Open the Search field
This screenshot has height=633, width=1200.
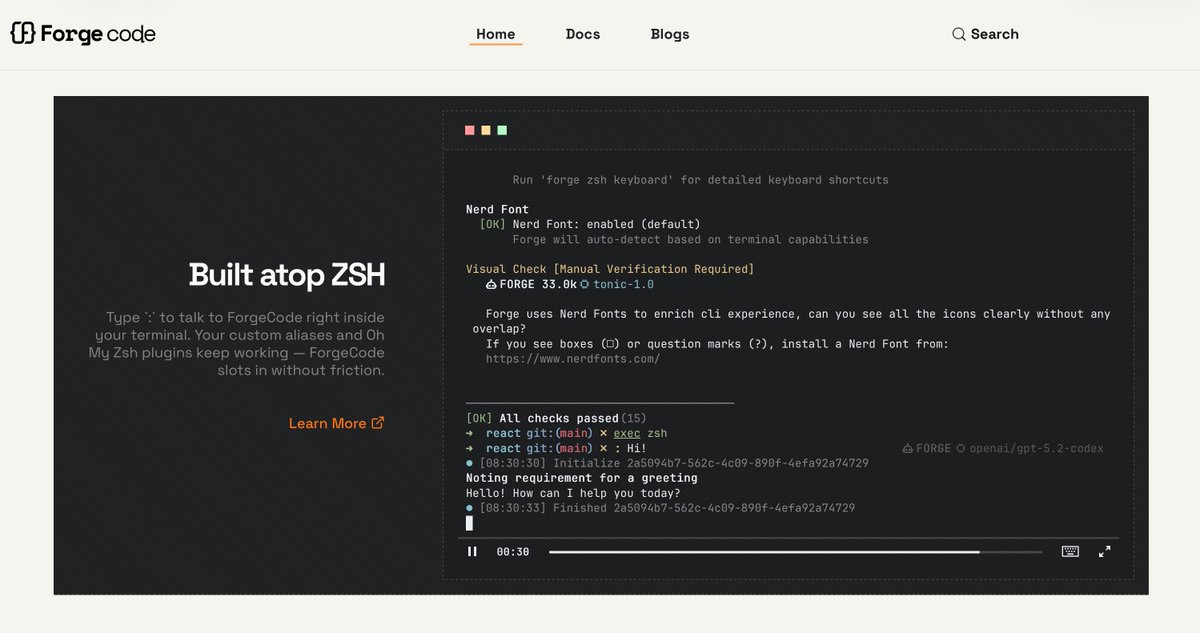coord(985,34)
